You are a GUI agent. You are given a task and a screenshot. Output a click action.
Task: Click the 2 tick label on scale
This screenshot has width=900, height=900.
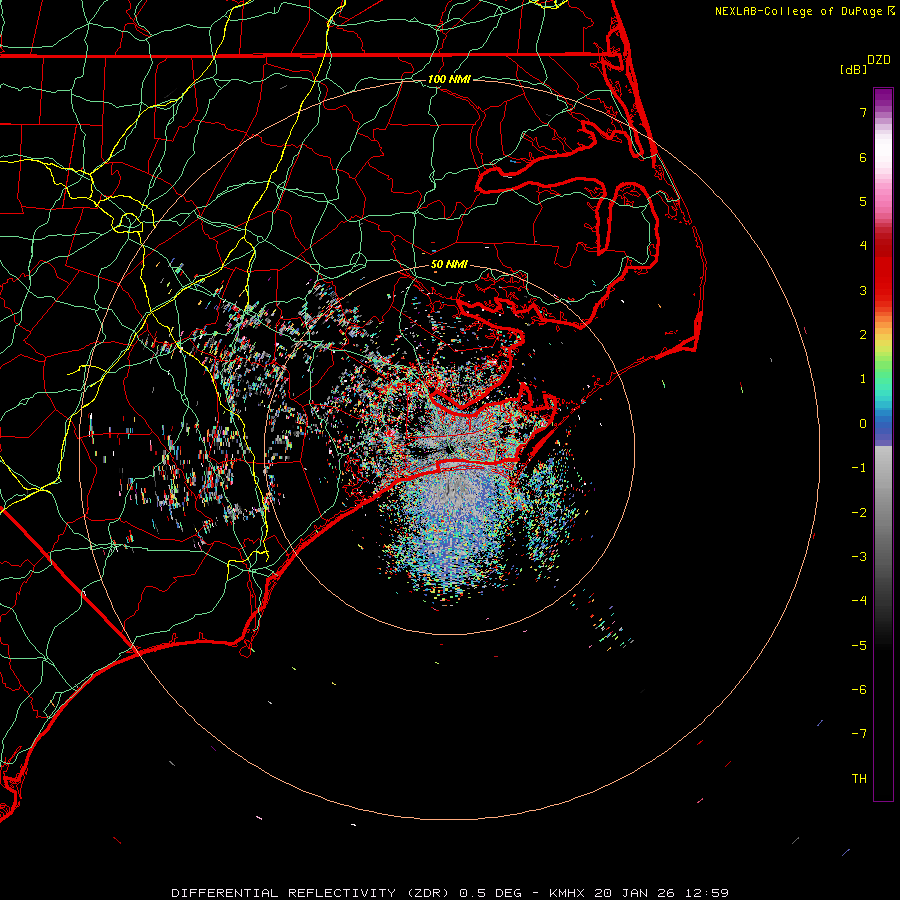click(863, 335)
